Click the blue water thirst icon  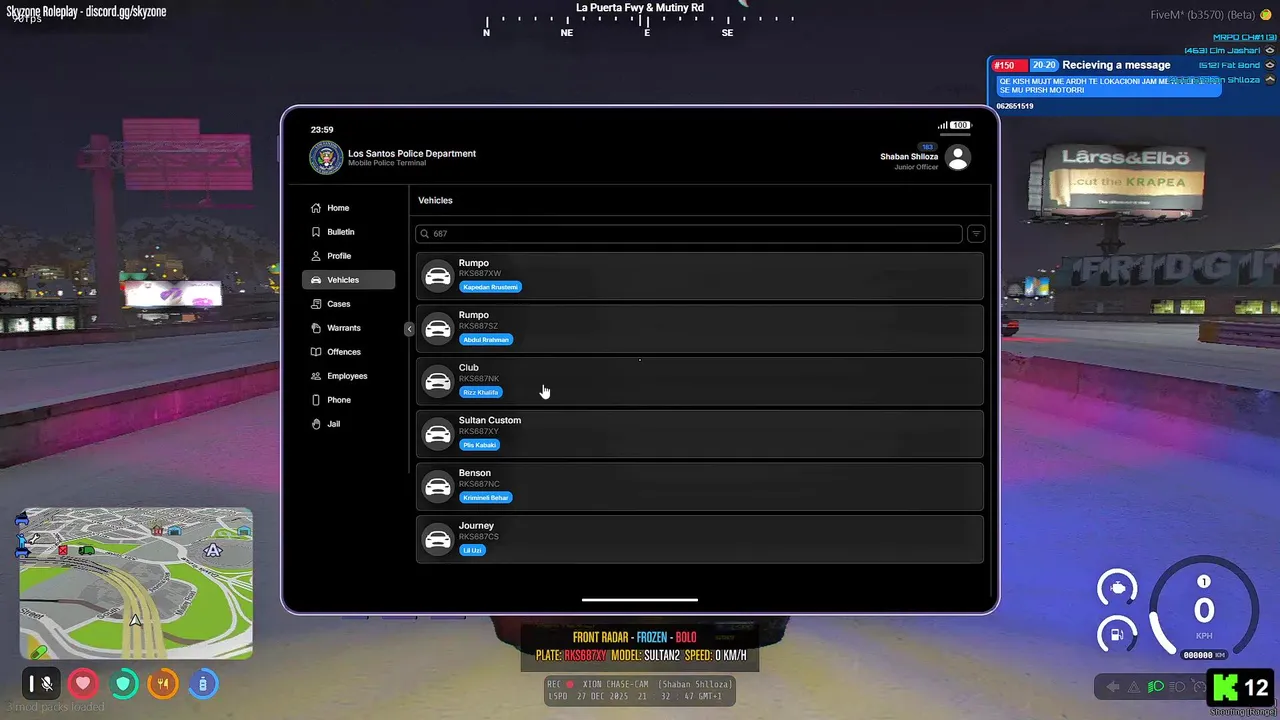coord(203,684)
